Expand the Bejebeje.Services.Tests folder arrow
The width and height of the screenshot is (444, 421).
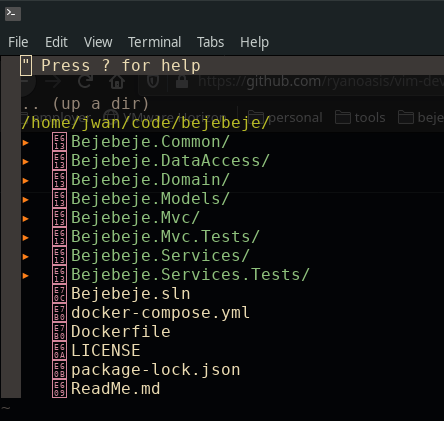[x=25, y=276]
